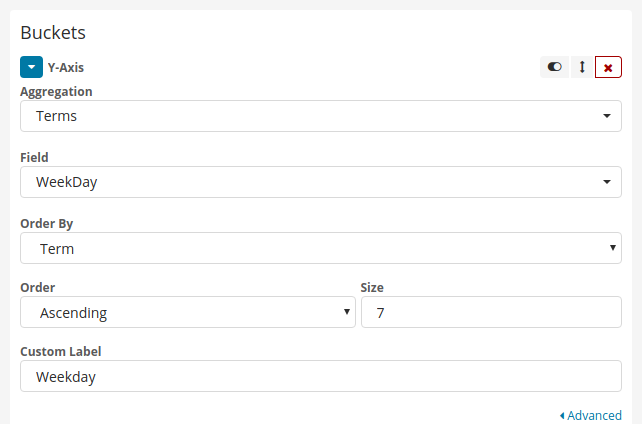642x424 pixels.
Task: Collapse the Y-Axis bucket using blue caret
Action: [31, 67]
